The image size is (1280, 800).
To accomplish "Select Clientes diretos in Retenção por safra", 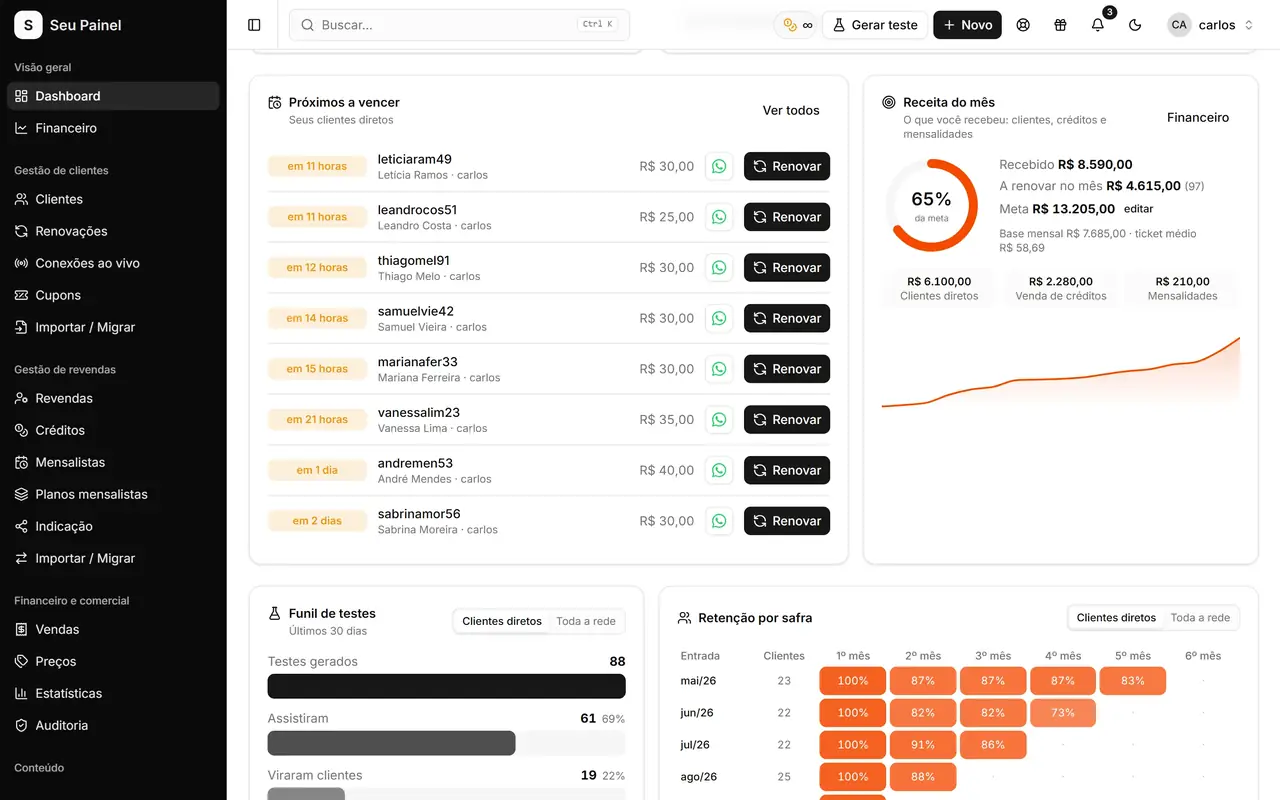I will 1116,618.
